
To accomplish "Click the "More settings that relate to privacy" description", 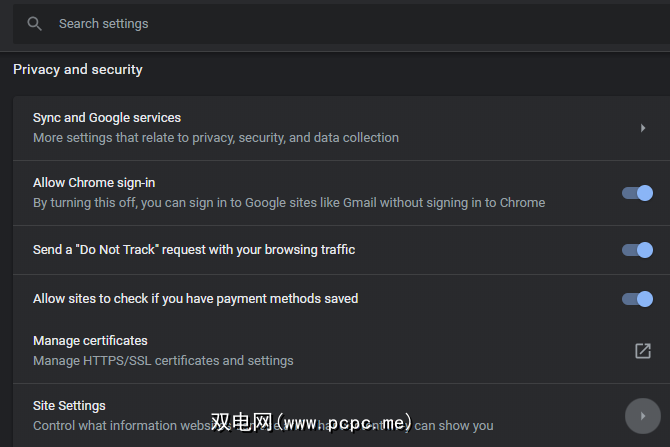I will (x=216, y=138).
